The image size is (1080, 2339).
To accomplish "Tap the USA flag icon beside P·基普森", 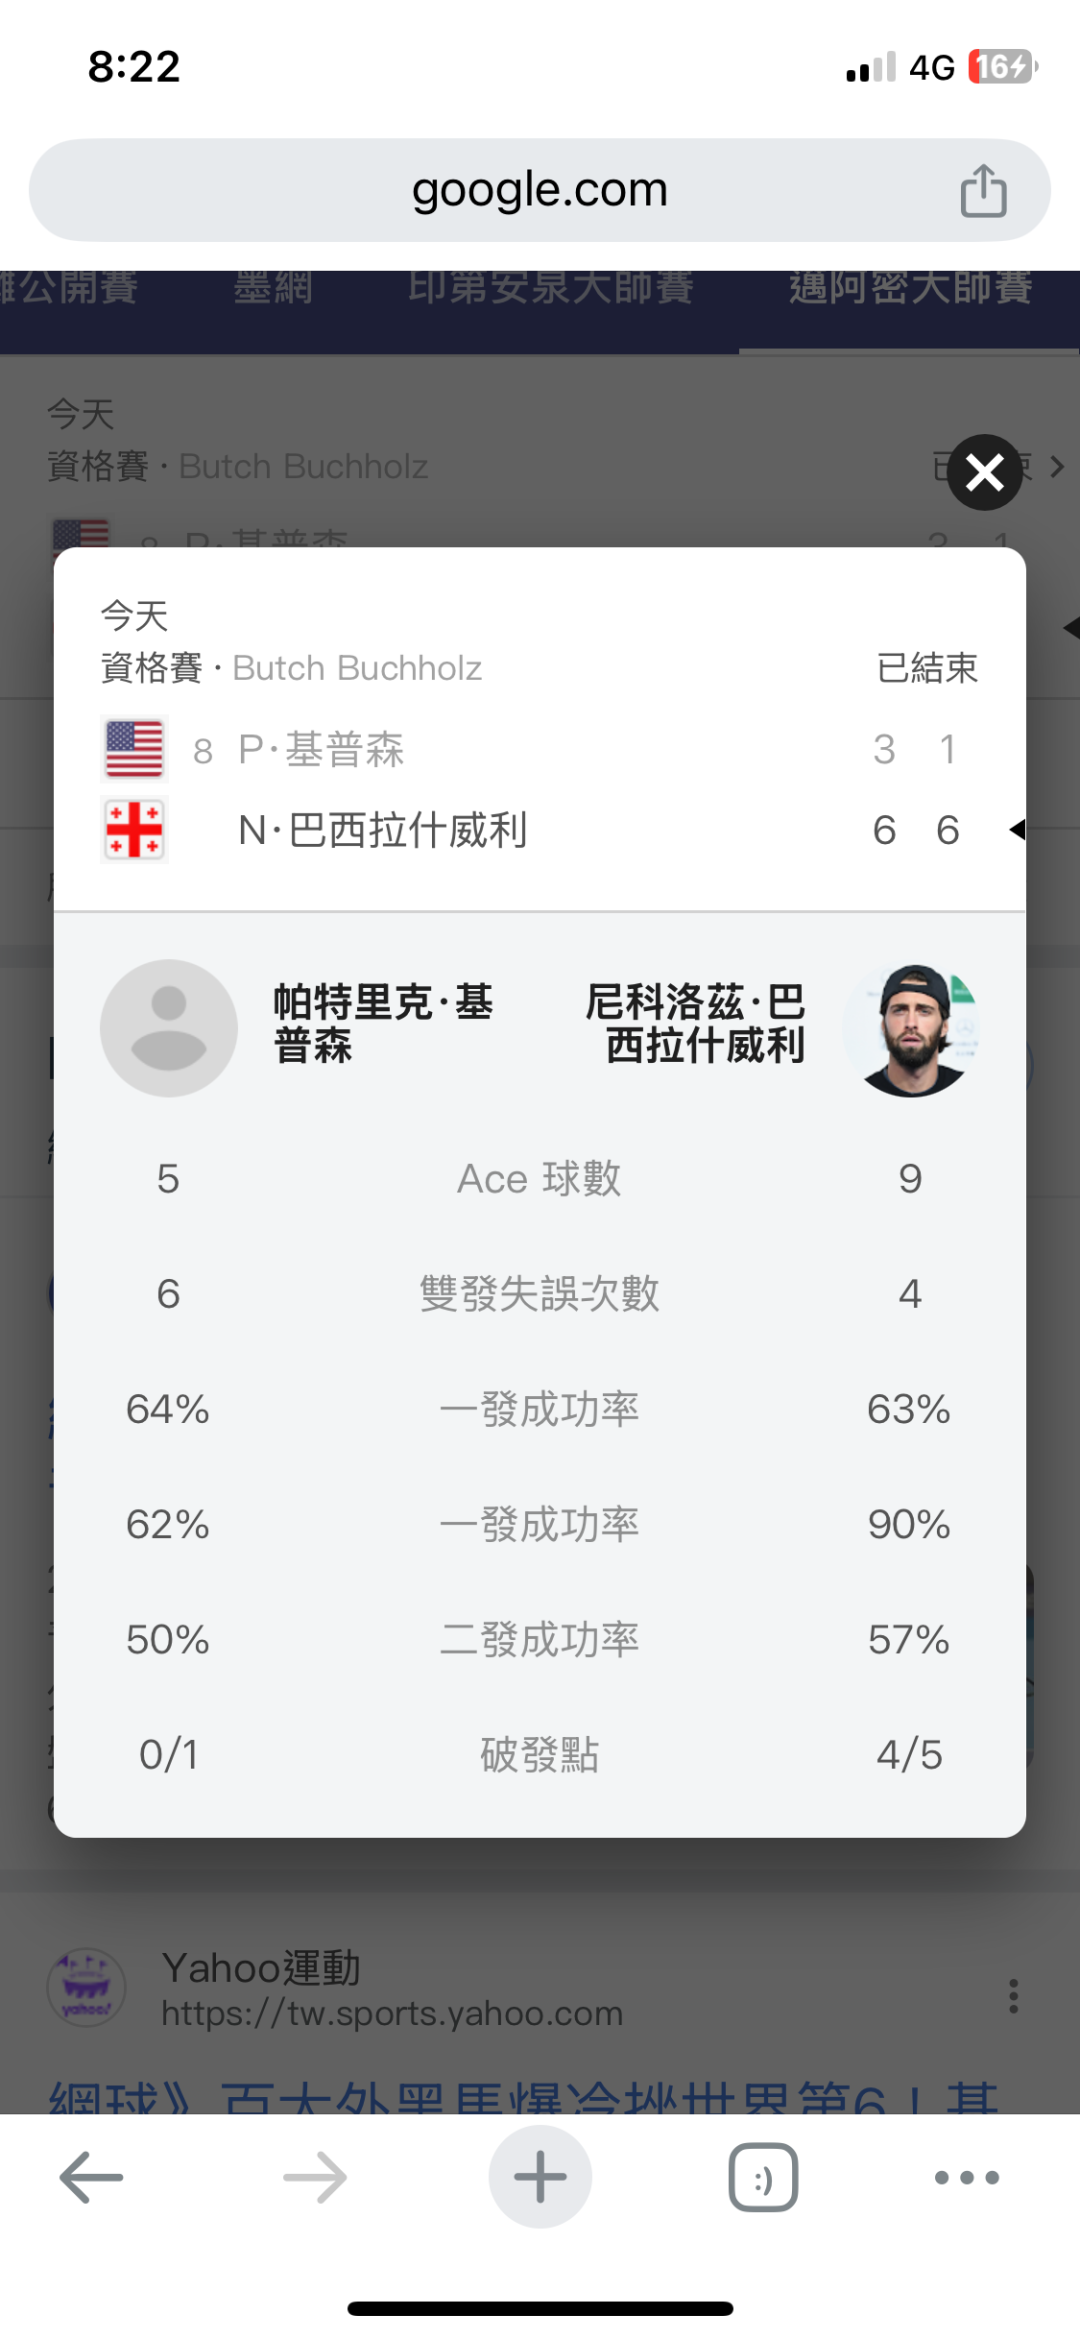I will click(x=135, y=749).
